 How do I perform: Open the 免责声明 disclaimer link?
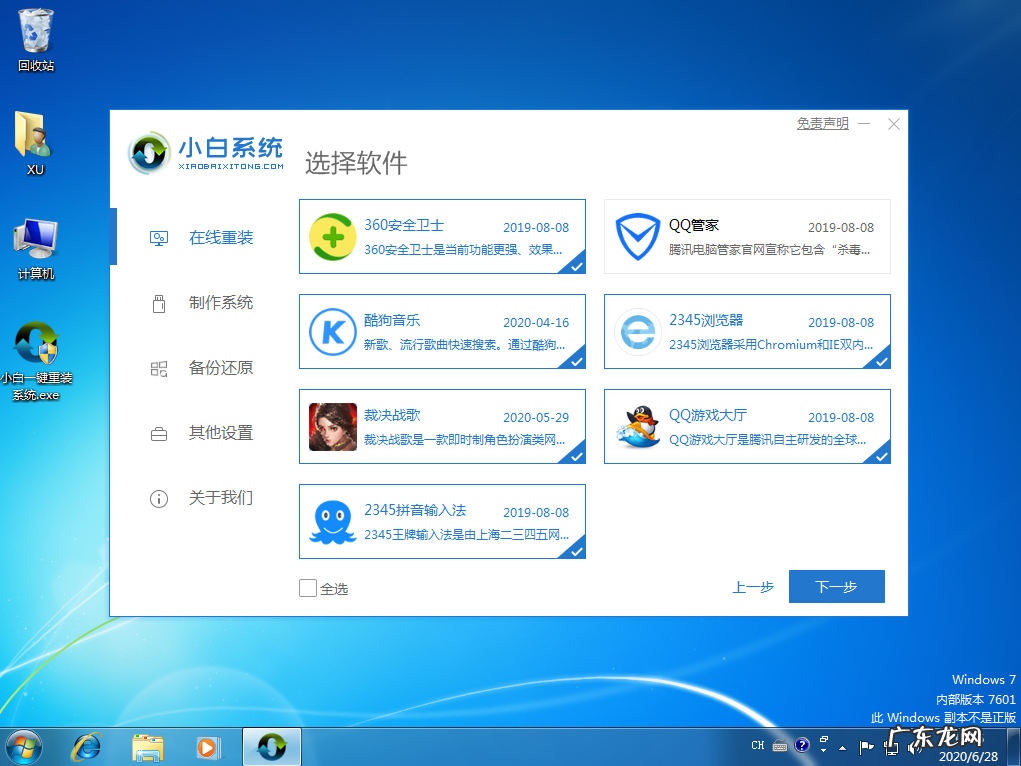(821, 122)
